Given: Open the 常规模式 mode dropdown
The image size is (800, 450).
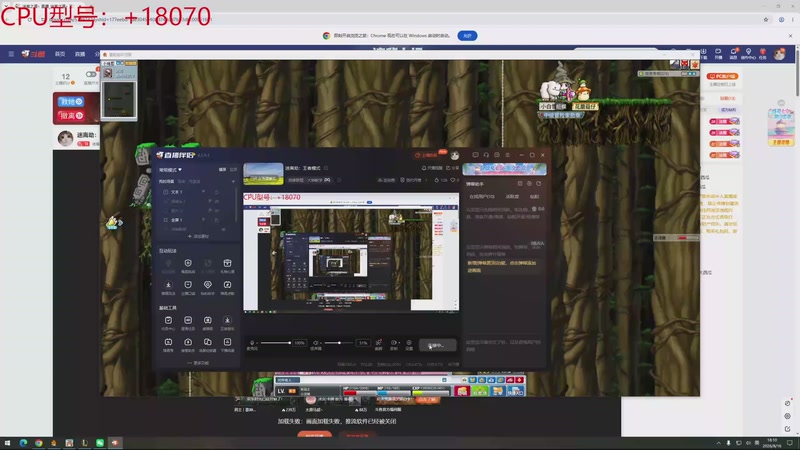Looking at the screenshot, I should (170, 169).
